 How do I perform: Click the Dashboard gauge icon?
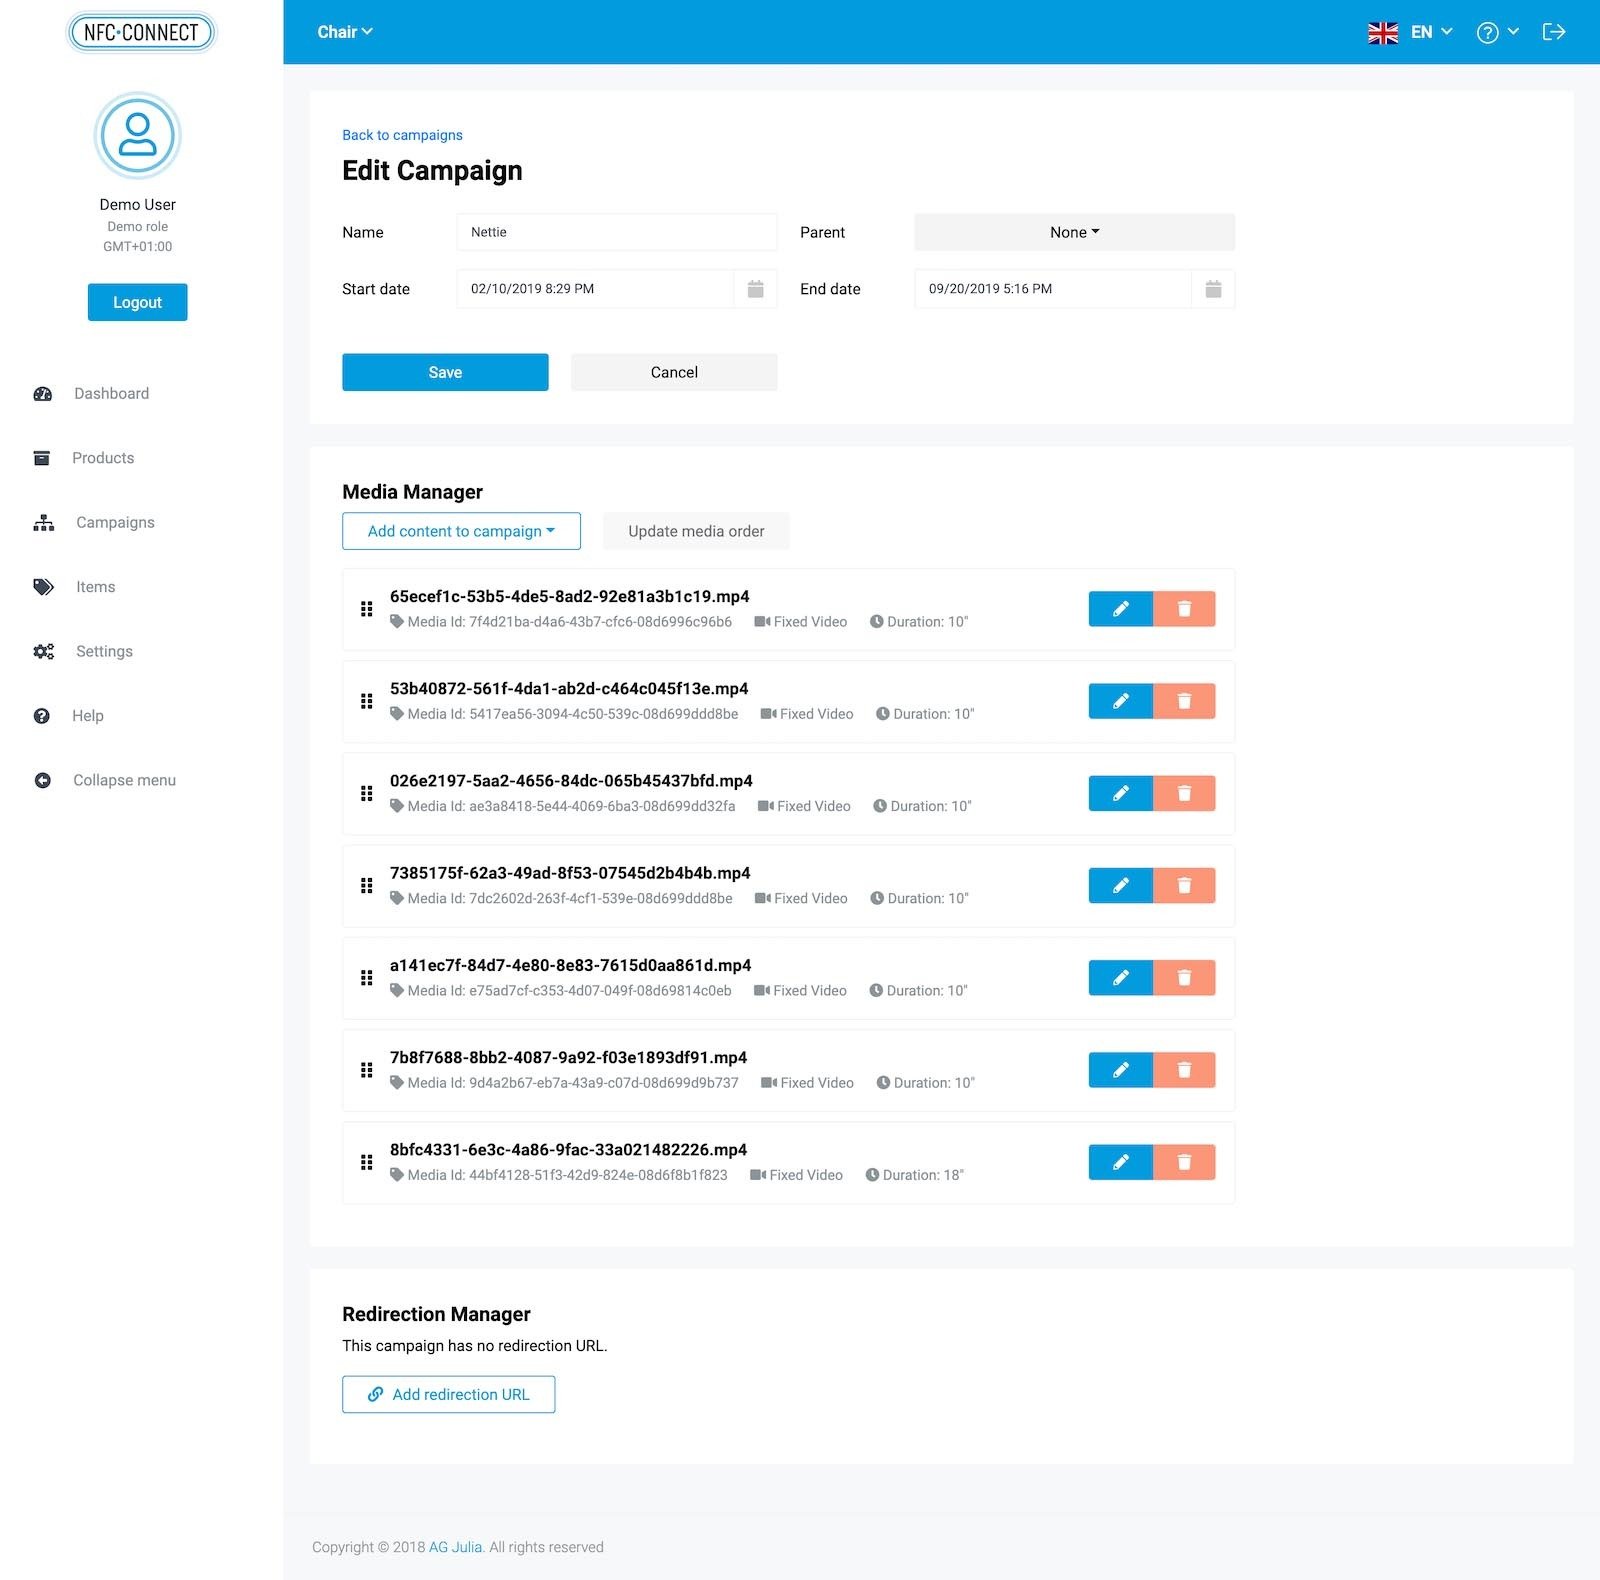click(42, 394)
